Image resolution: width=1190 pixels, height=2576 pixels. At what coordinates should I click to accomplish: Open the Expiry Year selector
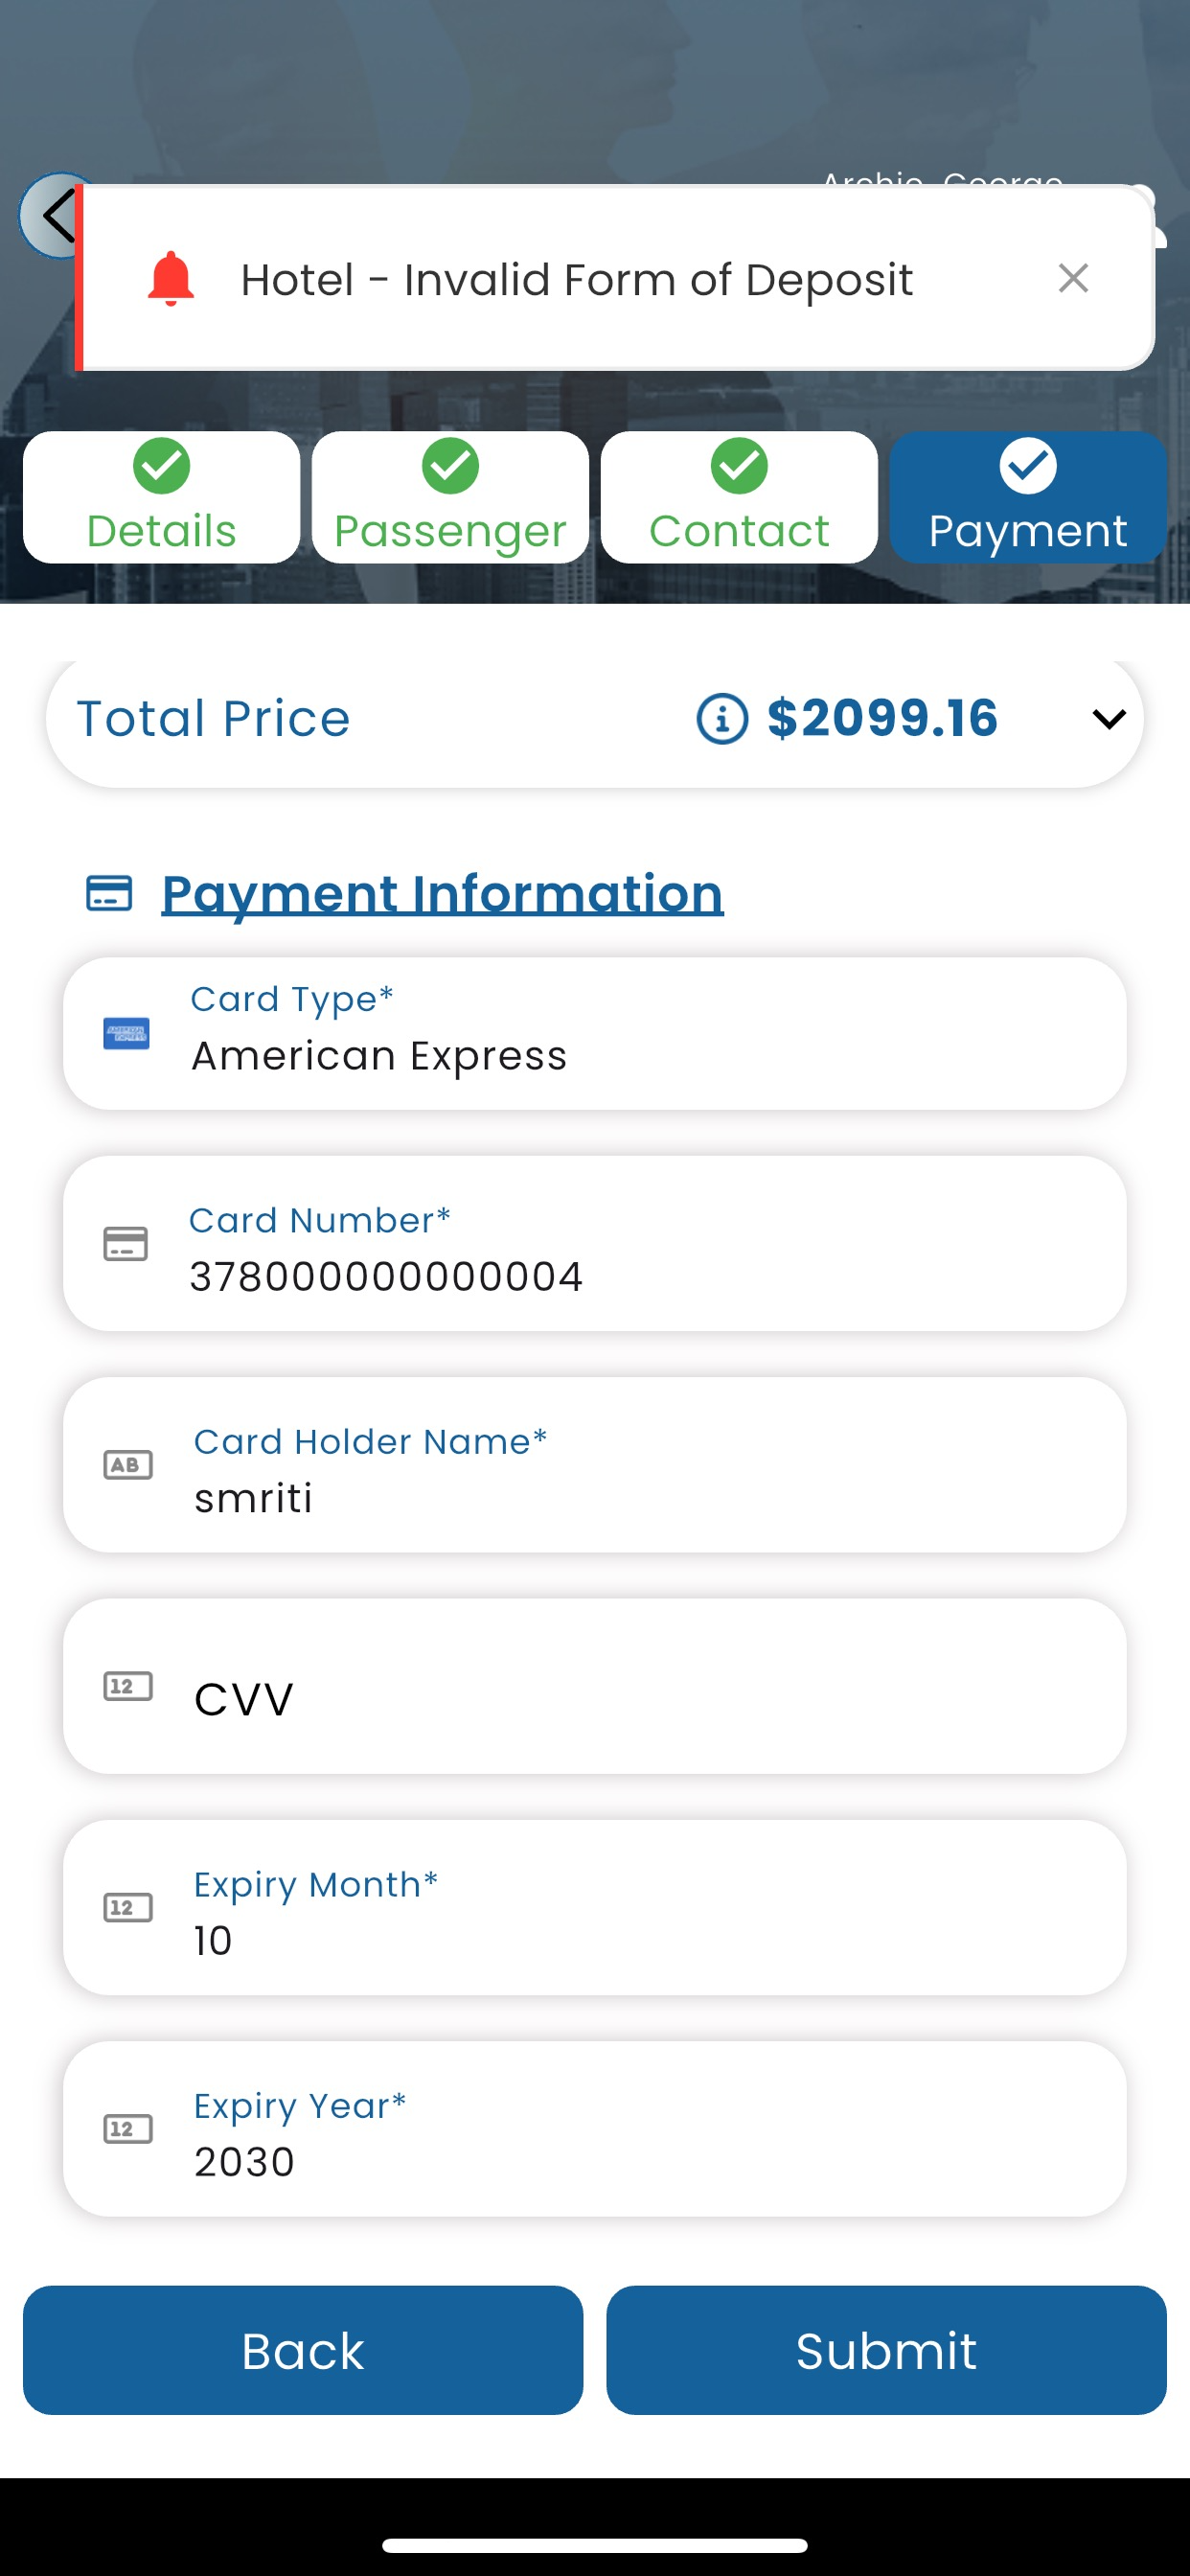pyautogui.click(x=640, y=2129)
